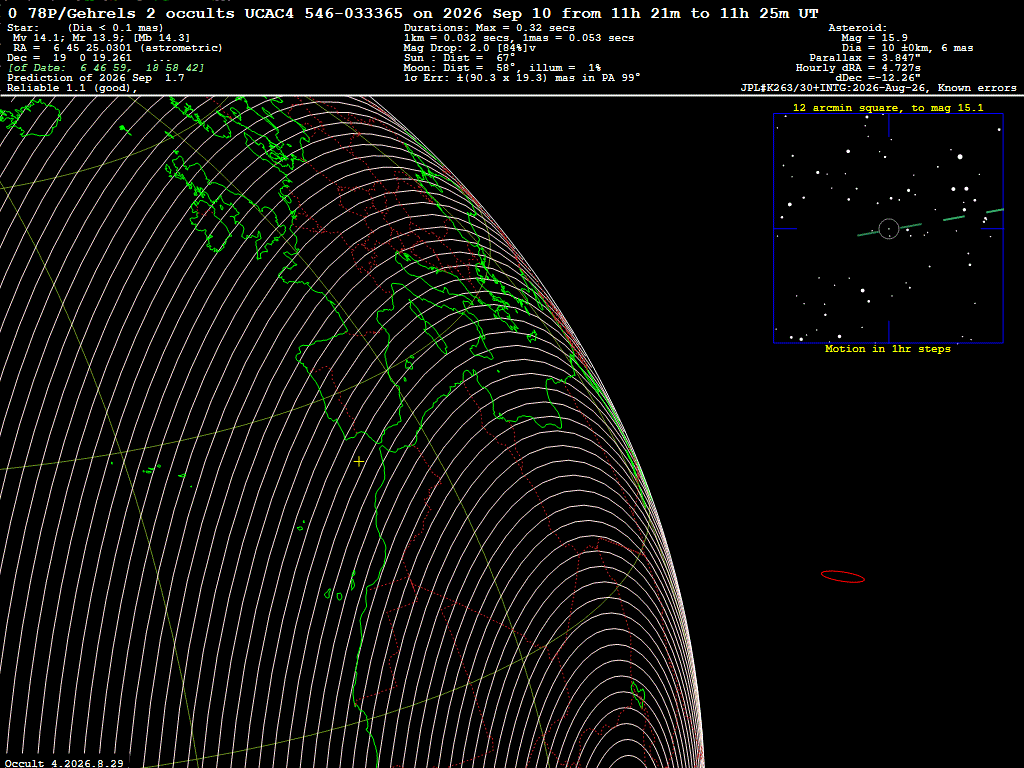Click the star RA astrometric value

[x=118, y=48]
